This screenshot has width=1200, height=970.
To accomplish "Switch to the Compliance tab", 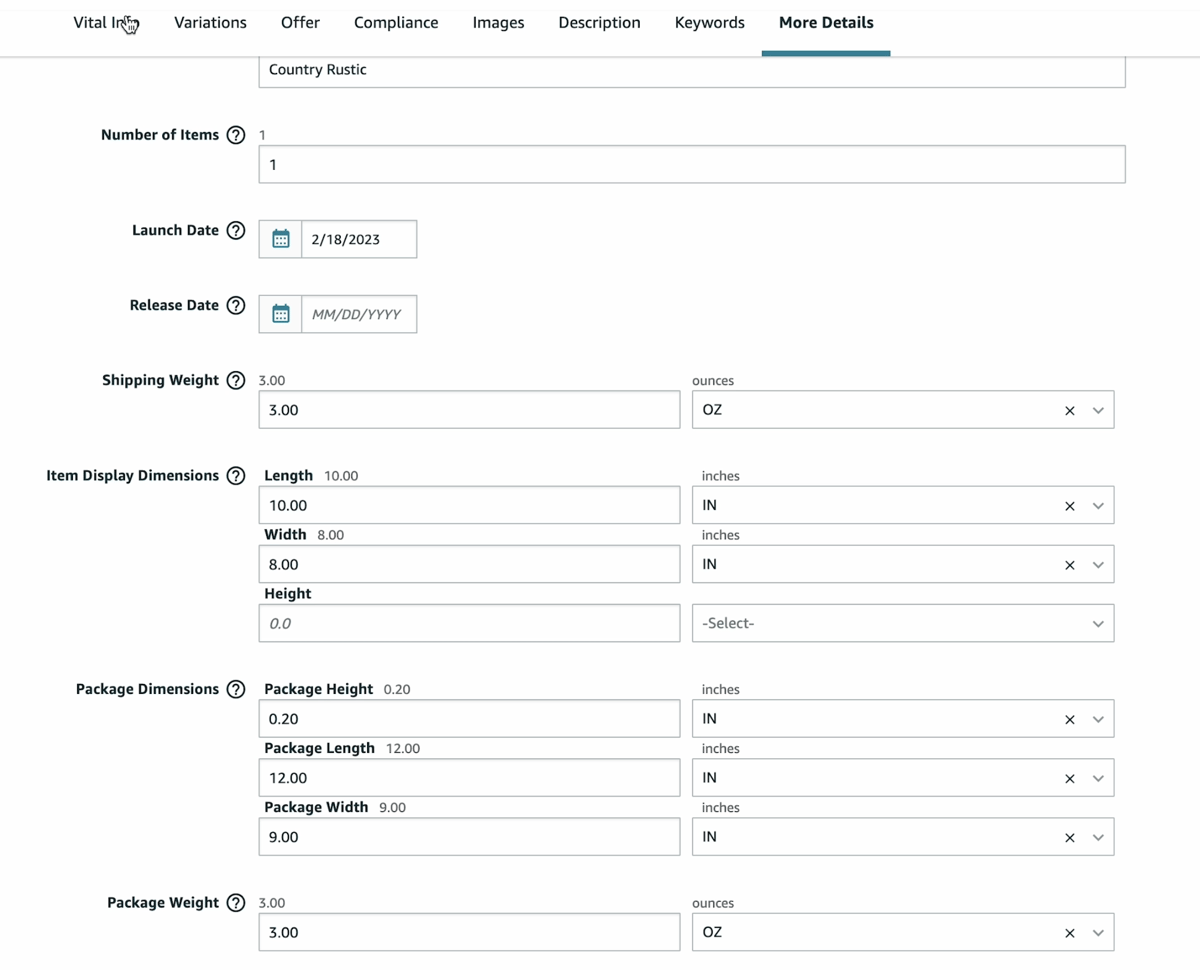I will [396, 22].
